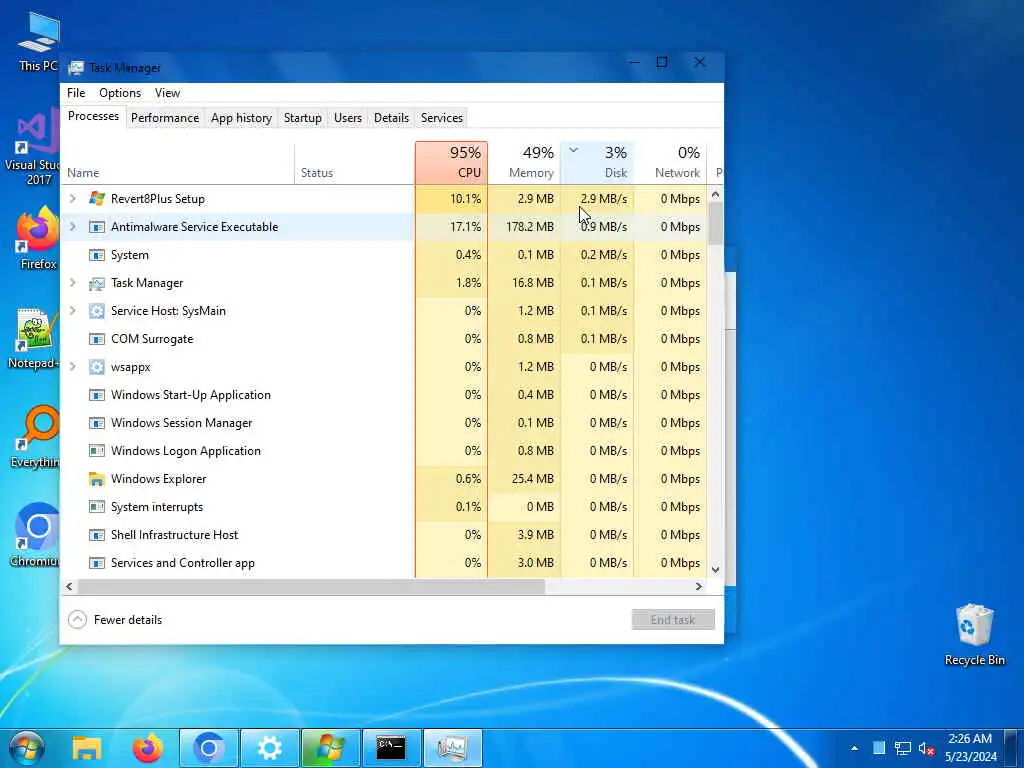Viewport: 1024px width, 768px height.
Task: Sort by the Status column header
Action: click(355, 163)
